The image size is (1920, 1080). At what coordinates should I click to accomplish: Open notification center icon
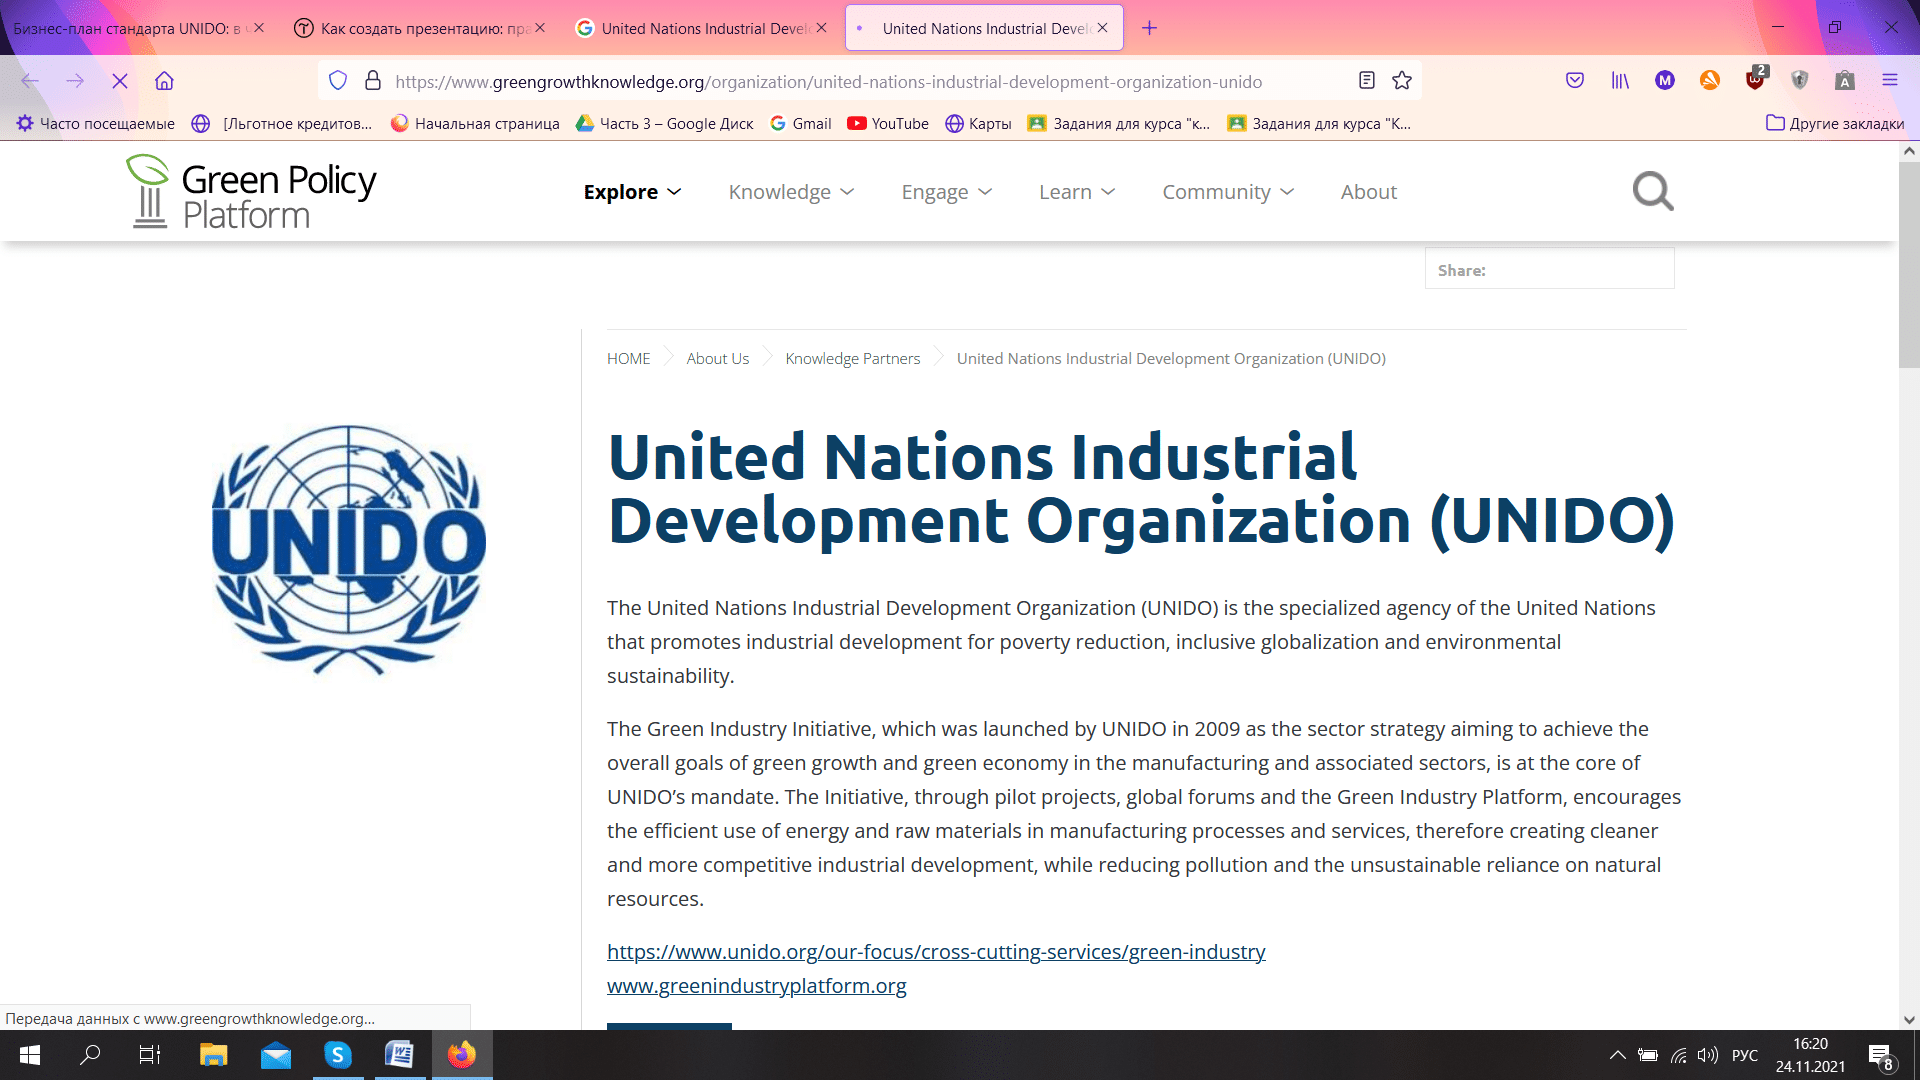click(x=1880, y=1055)
